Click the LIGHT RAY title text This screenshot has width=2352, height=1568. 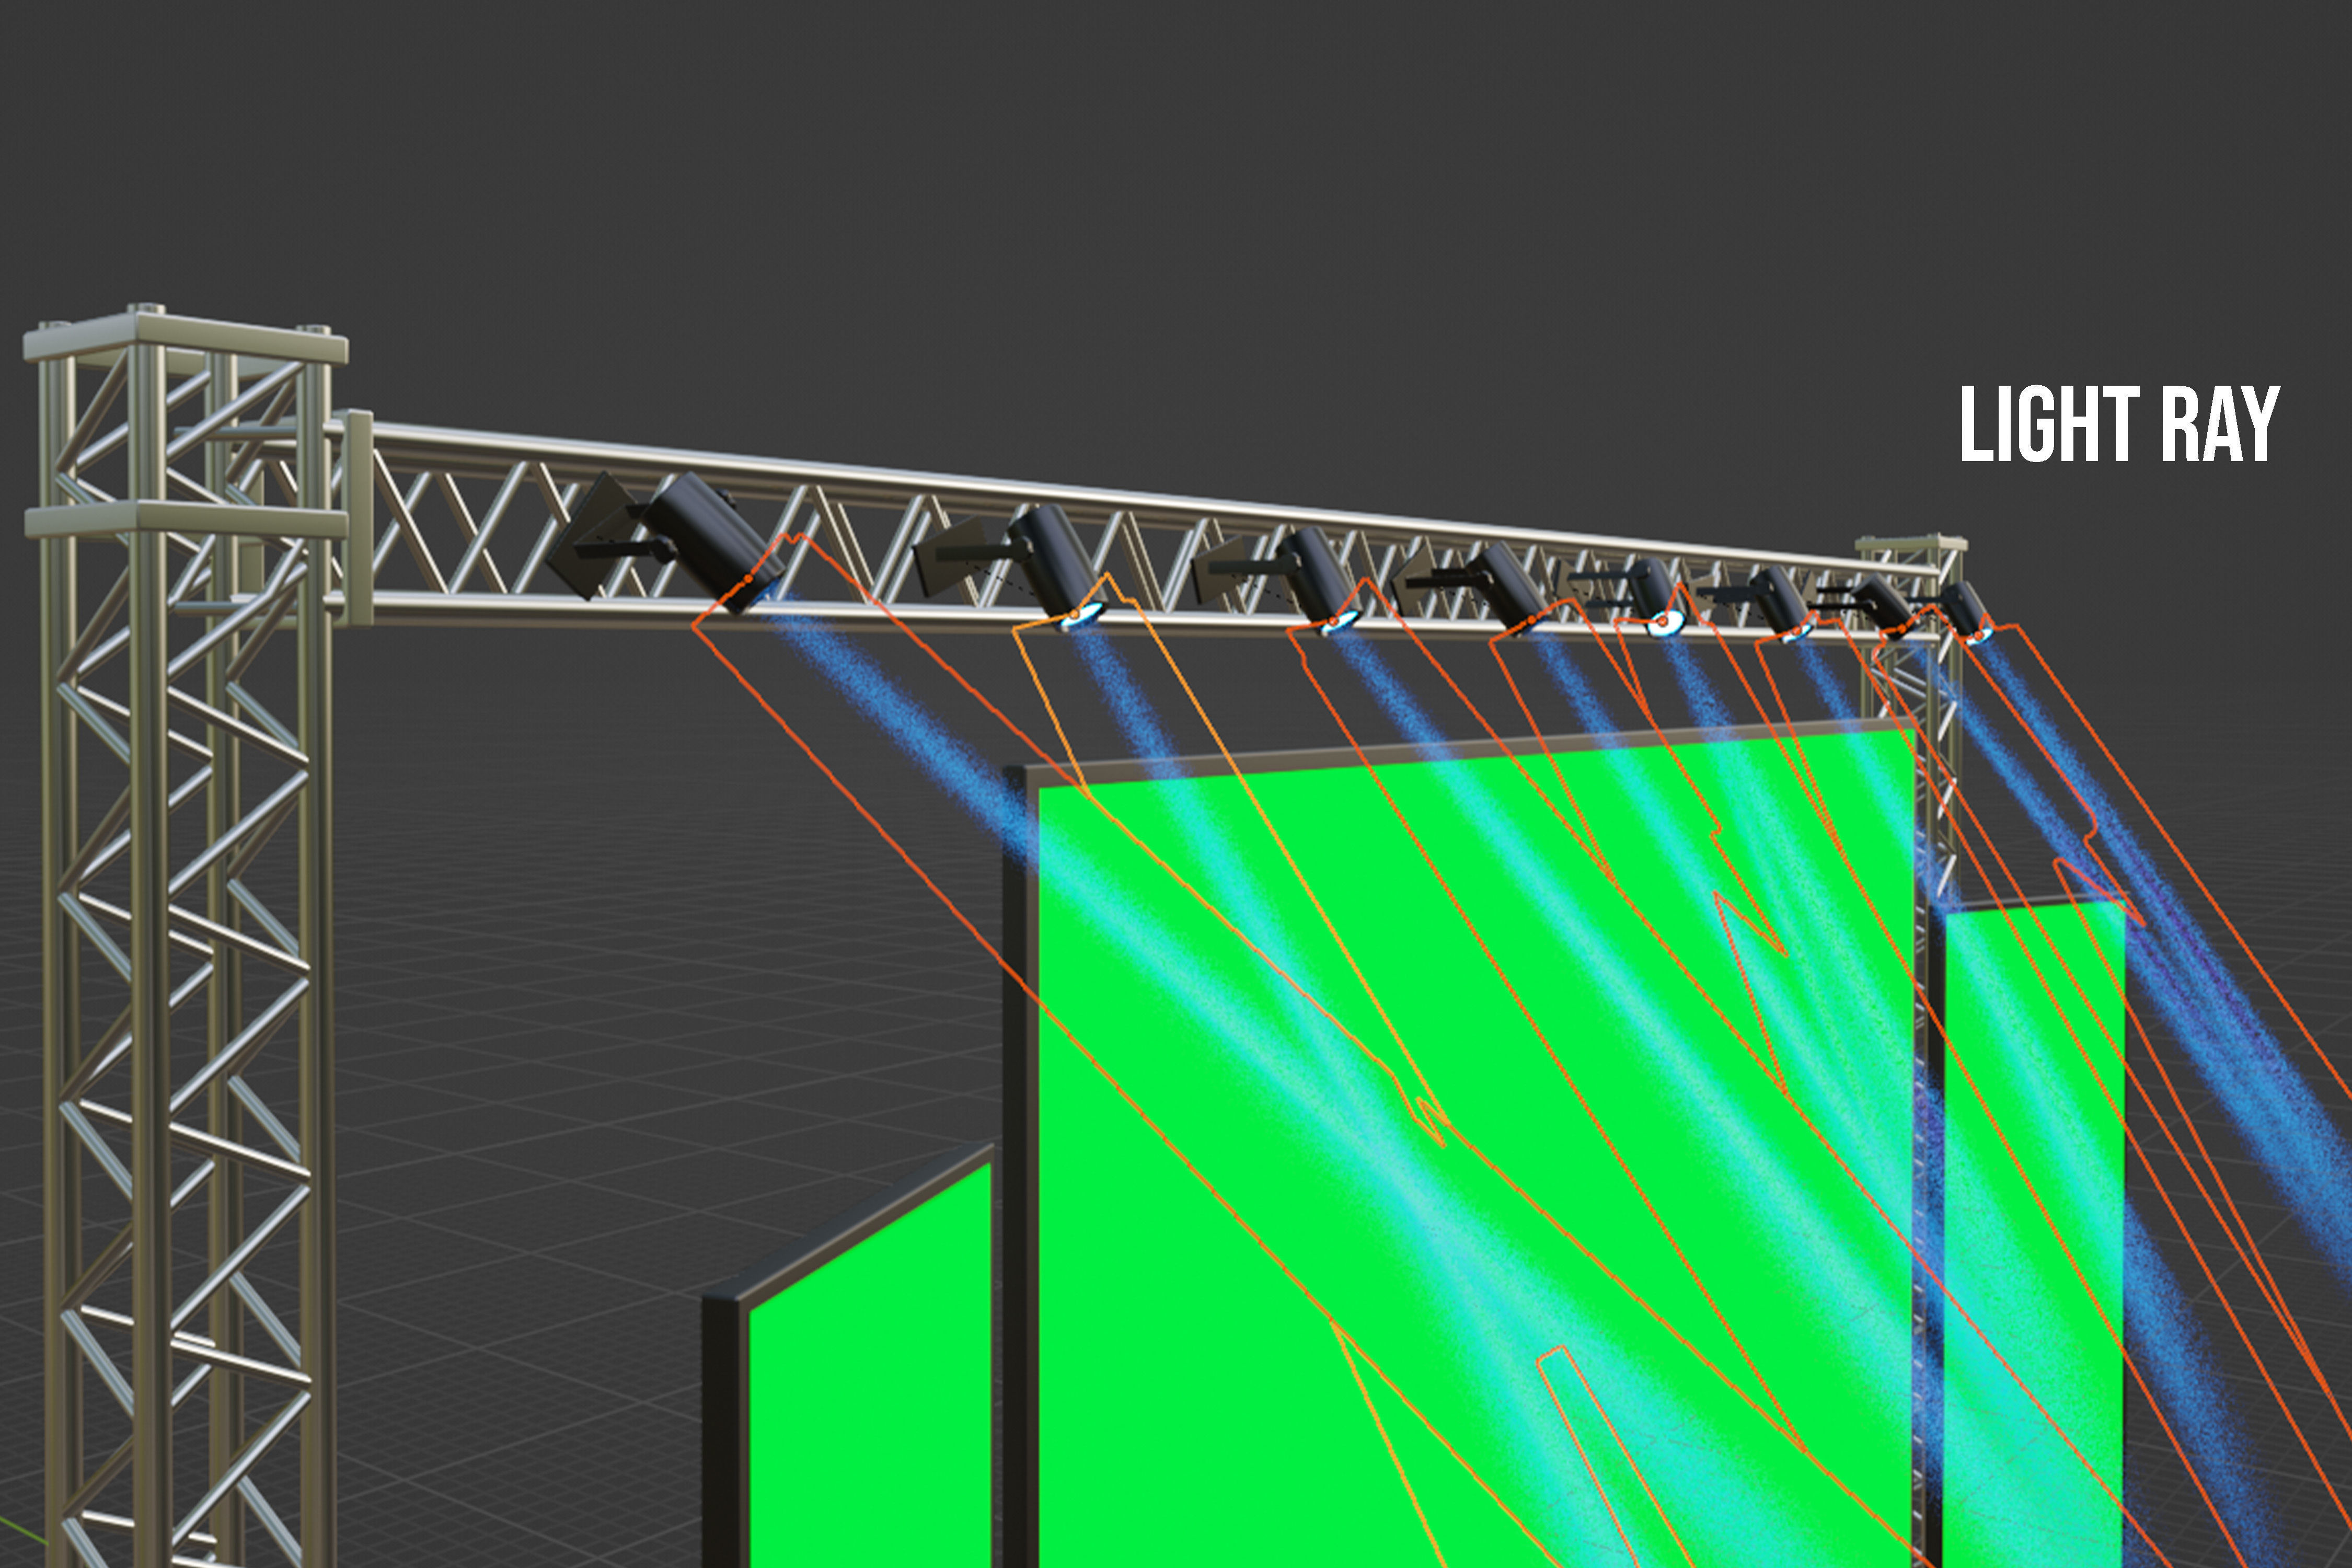(2119, 424)
